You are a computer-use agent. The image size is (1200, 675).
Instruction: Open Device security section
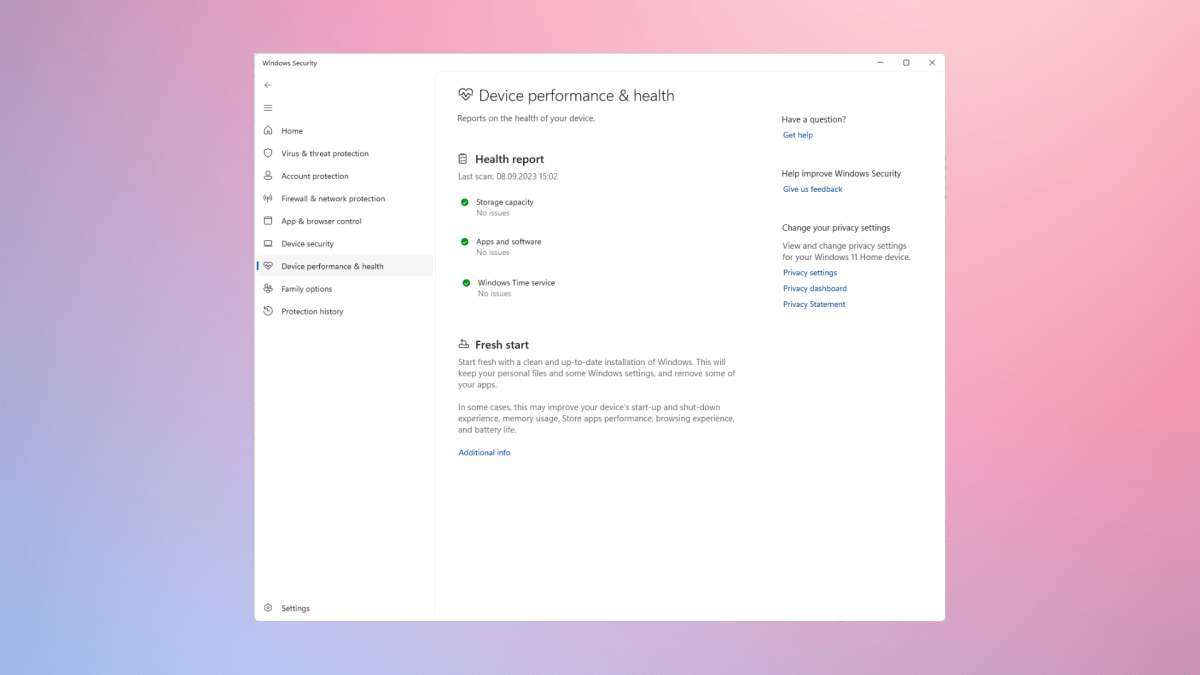[344, 244]
